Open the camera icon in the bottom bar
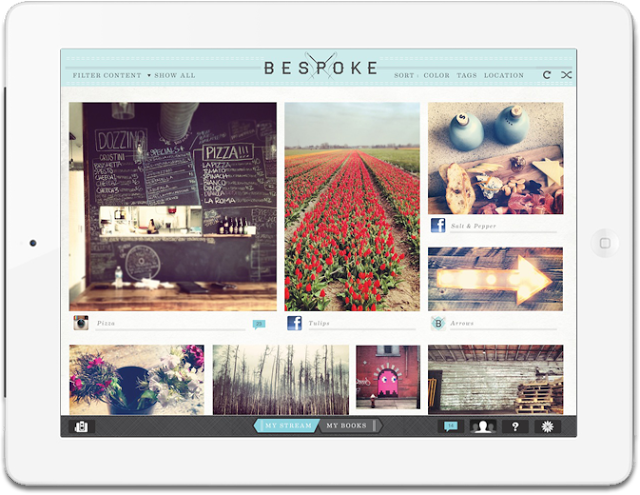640x495 pixels. click(x=81, y=427)
